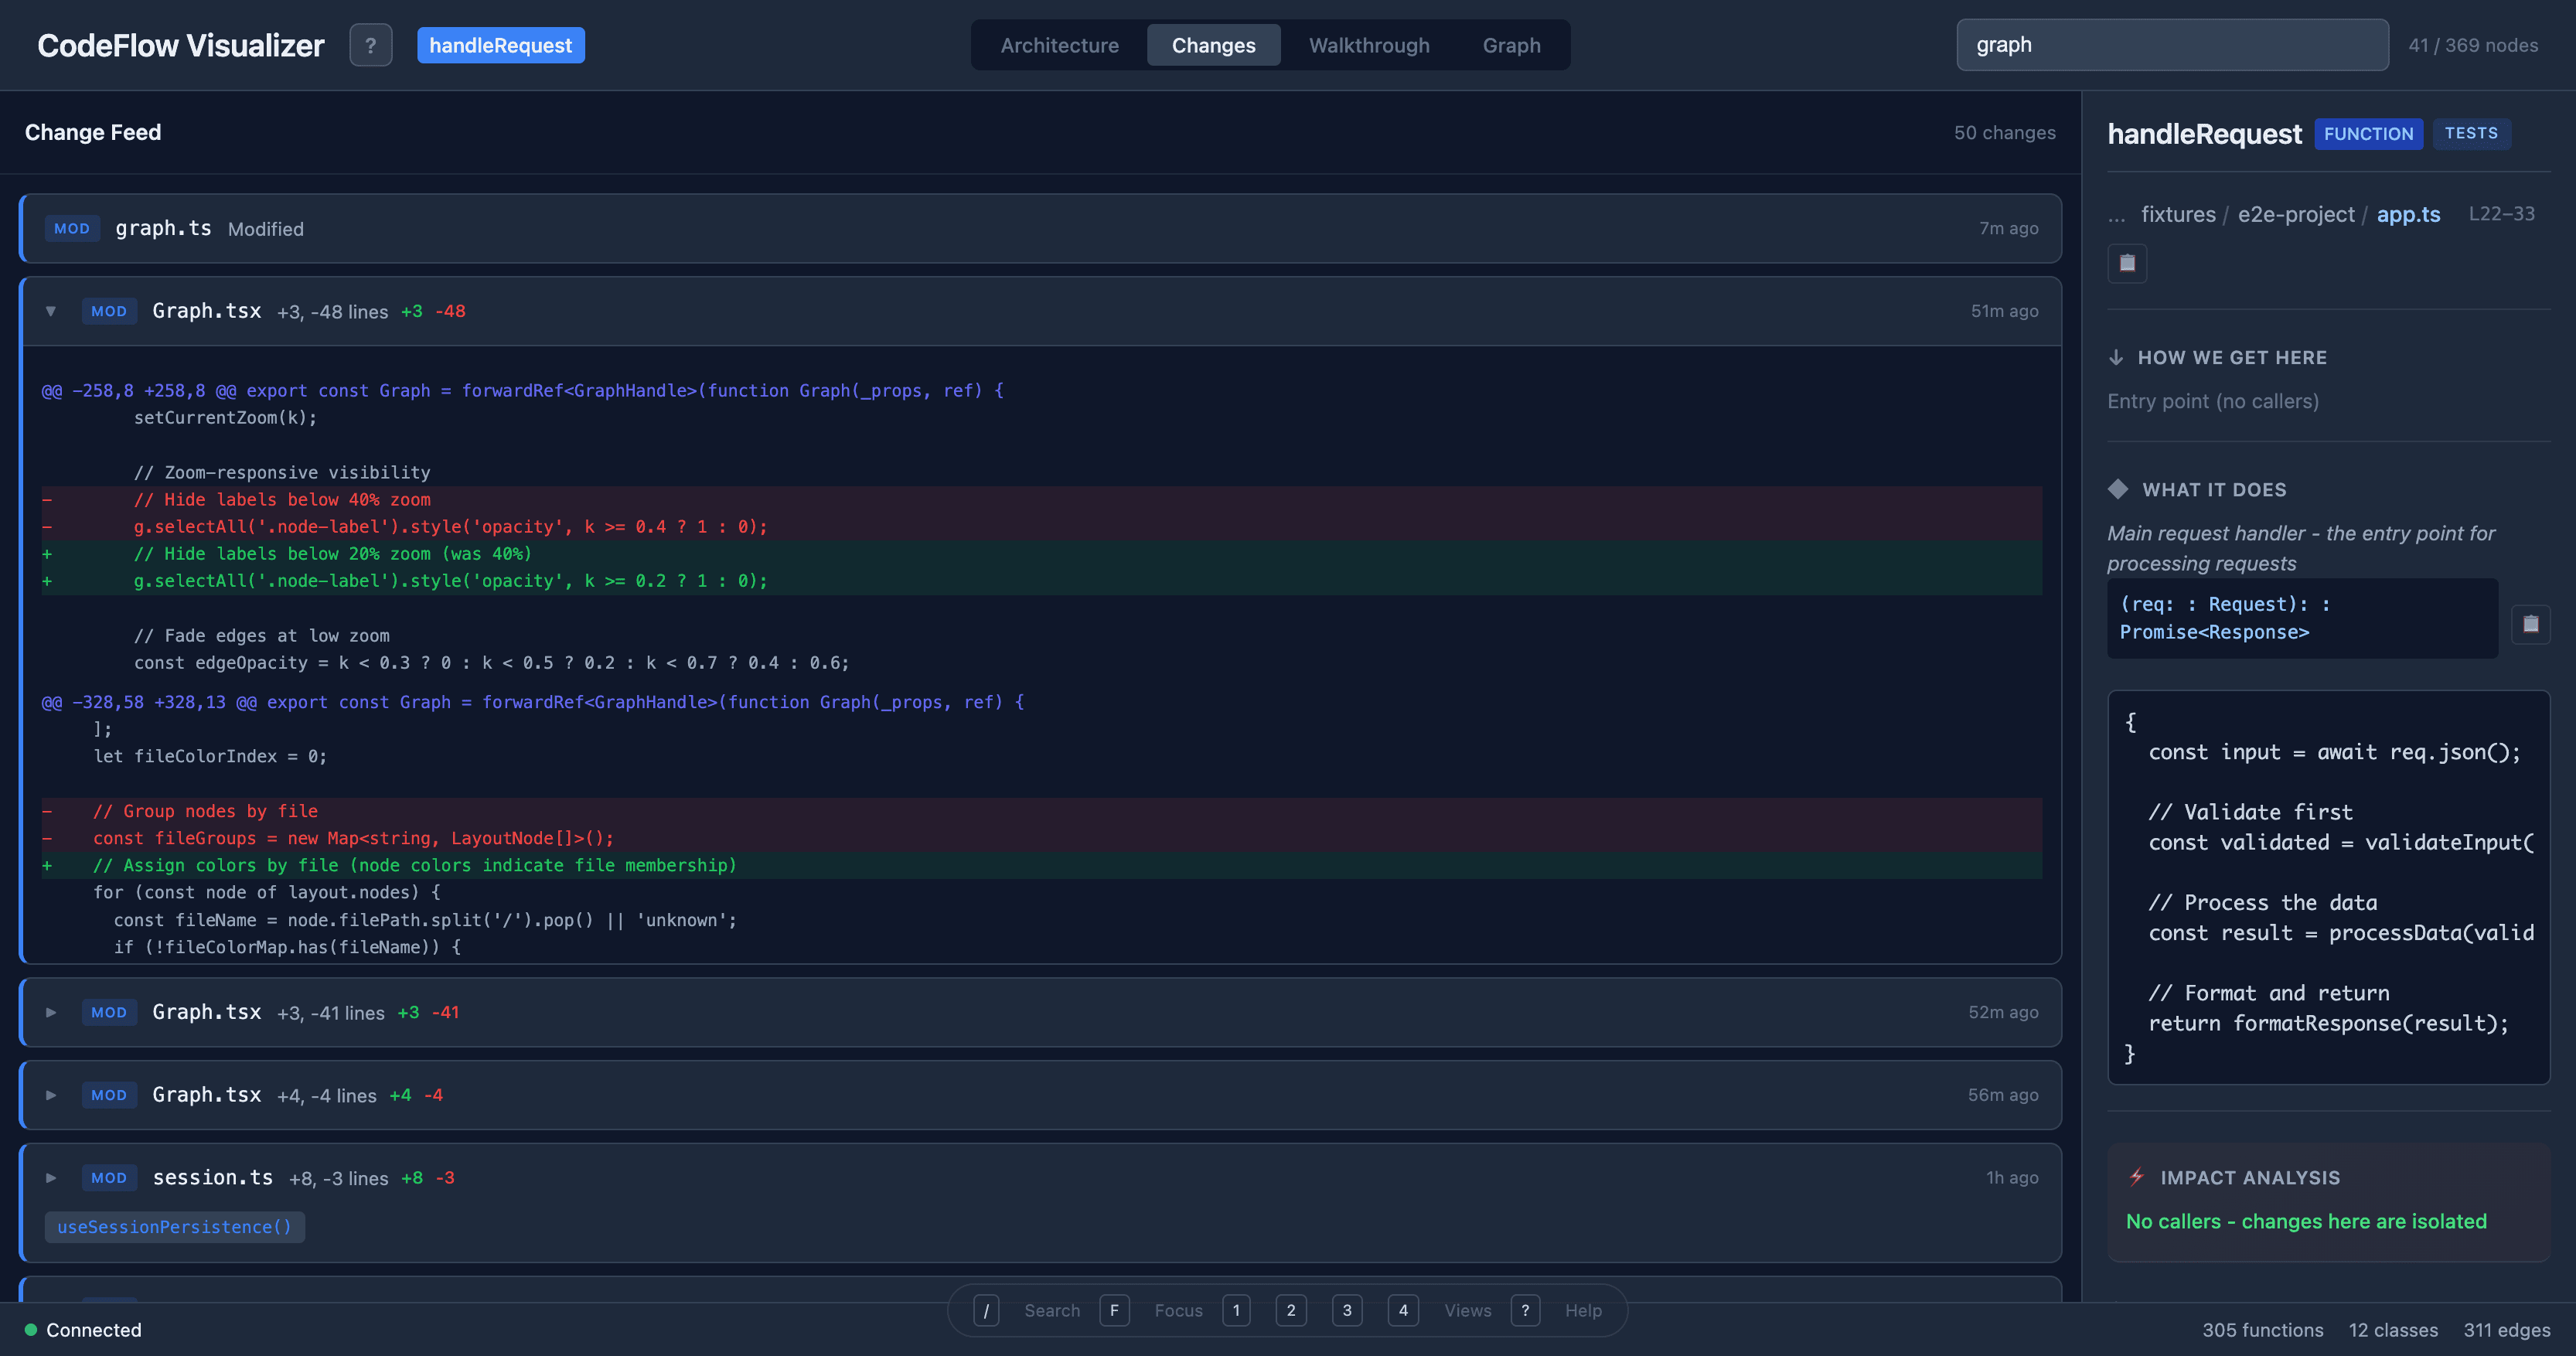Open the help icon next to CodeFlow Visualizer title
Screen dimensions: 2576x1356
click(371, 45)
